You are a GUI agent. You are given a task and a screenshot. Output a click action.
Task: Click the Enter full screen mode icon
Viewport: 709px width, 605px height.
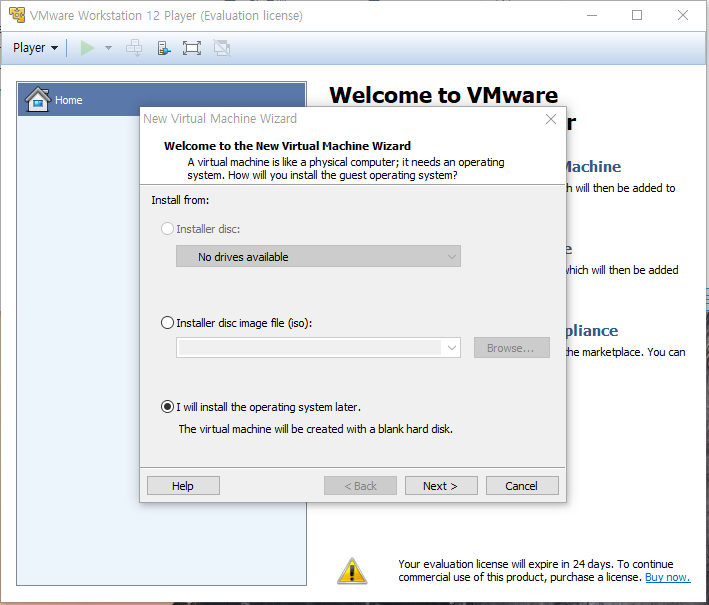click(192, 48)
